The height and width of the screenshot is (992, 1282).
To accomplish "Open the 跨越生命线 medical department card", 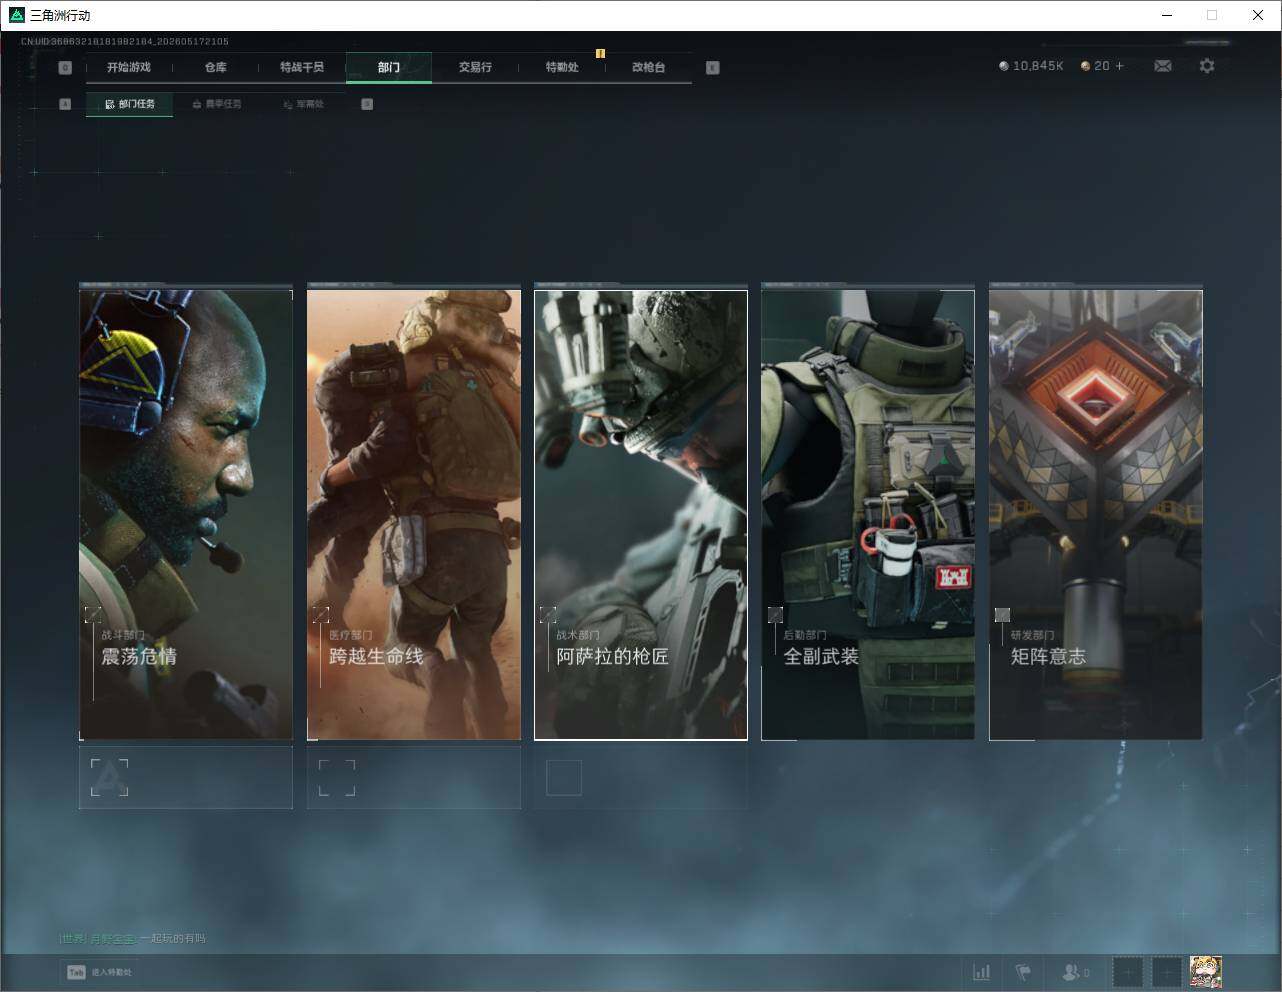I will 414,514.
